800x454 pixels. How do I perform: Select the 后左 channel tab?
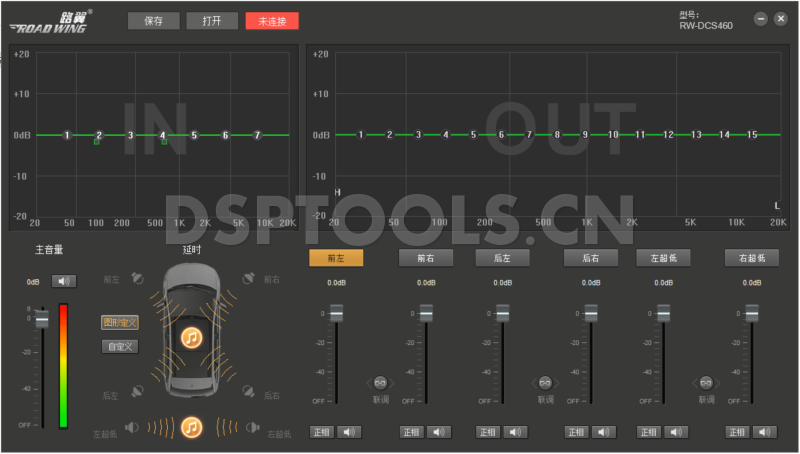502,258
